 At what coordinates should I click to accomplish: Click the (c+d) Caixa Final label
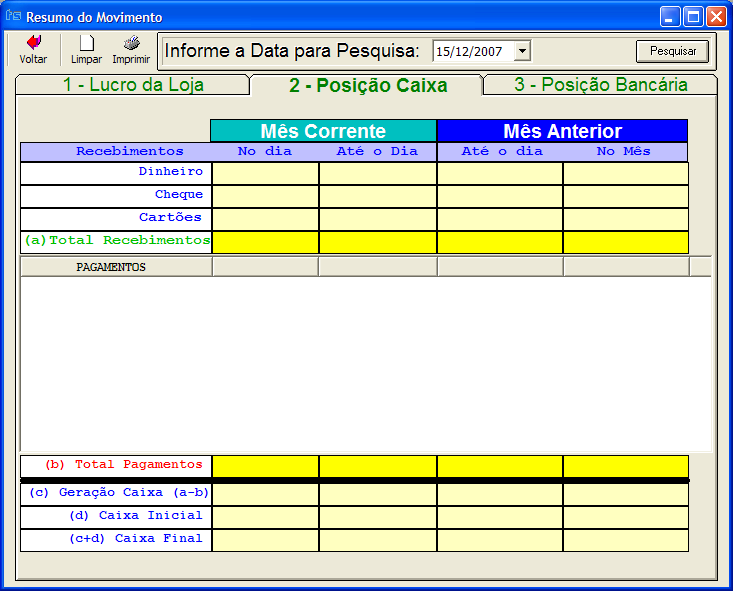coord(136,539)
